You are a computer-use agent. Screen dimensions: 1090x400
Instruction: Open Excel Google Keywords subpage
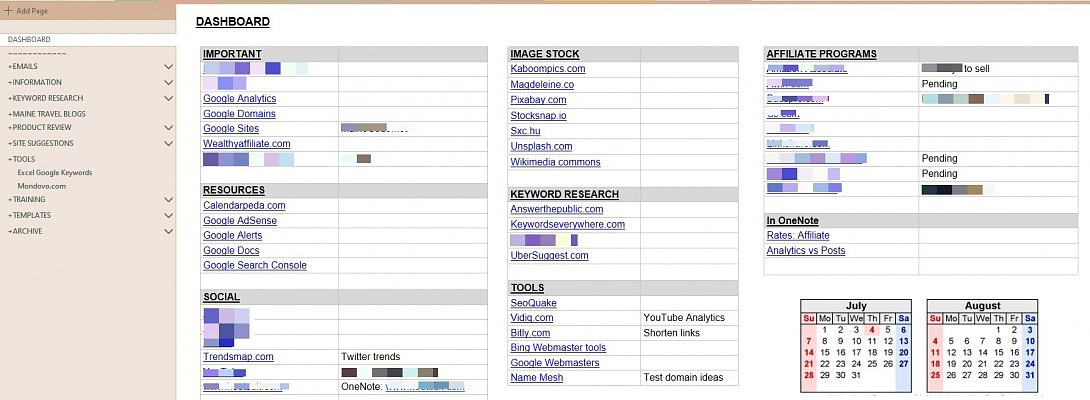tap(55, 173)
